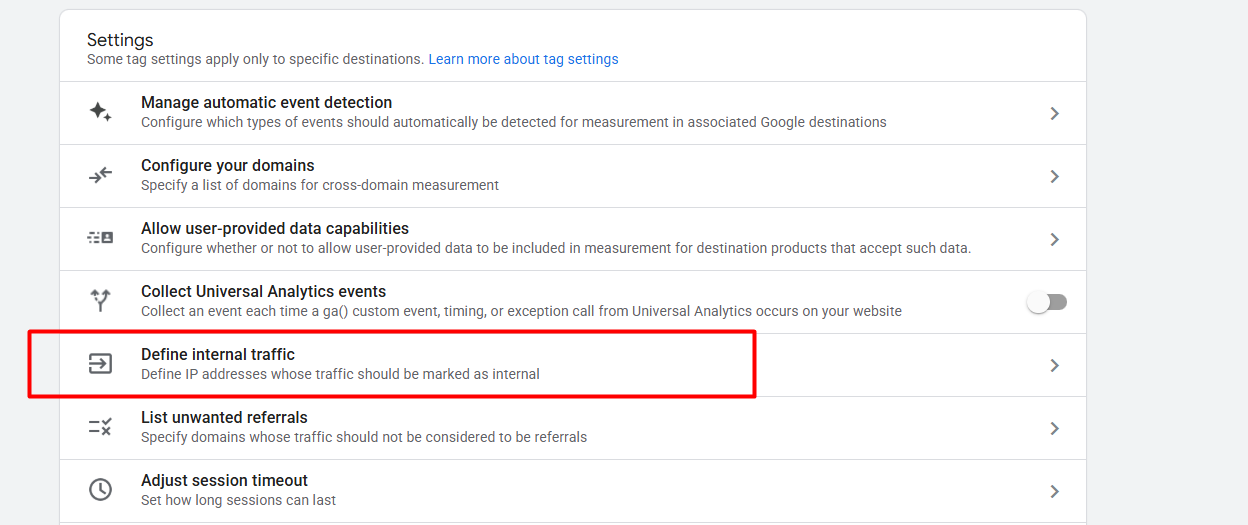Click the sparkle icon for automatic event detection
The image size is (1248, 525).
point(100,112)
